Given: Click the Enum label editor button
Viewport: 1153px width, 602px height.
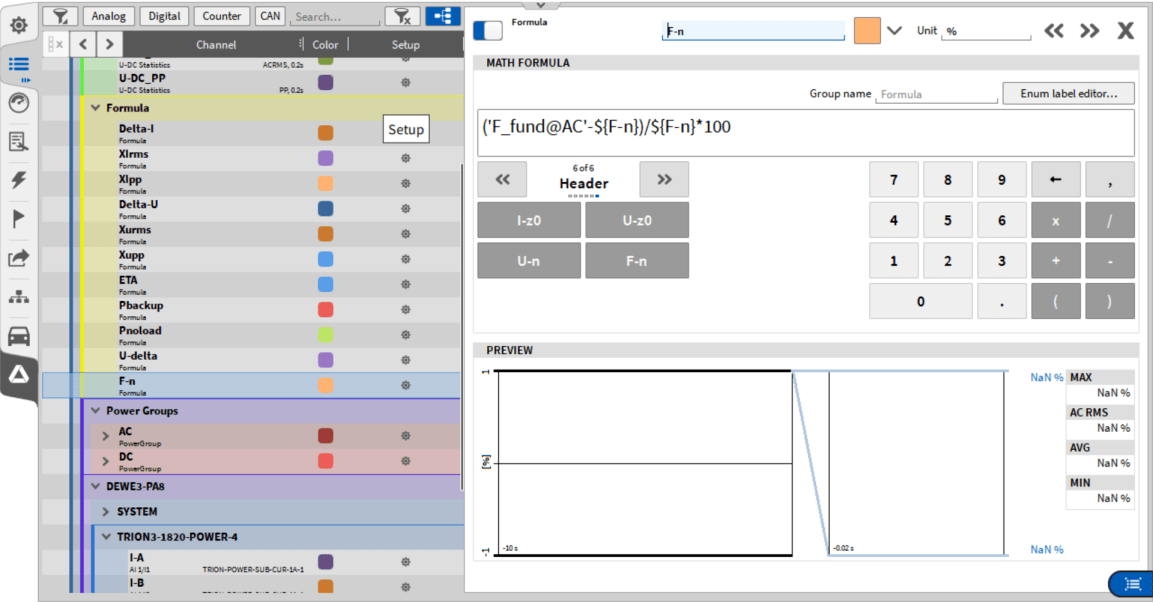Looking at the screenshot, I should (1068, 94).
